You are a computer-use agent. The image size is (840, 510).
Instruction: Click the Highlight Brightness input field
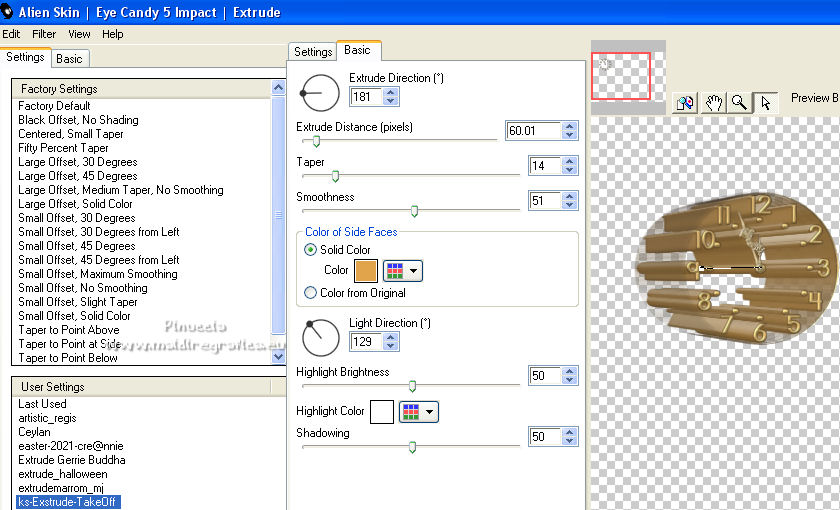(545, 376)
